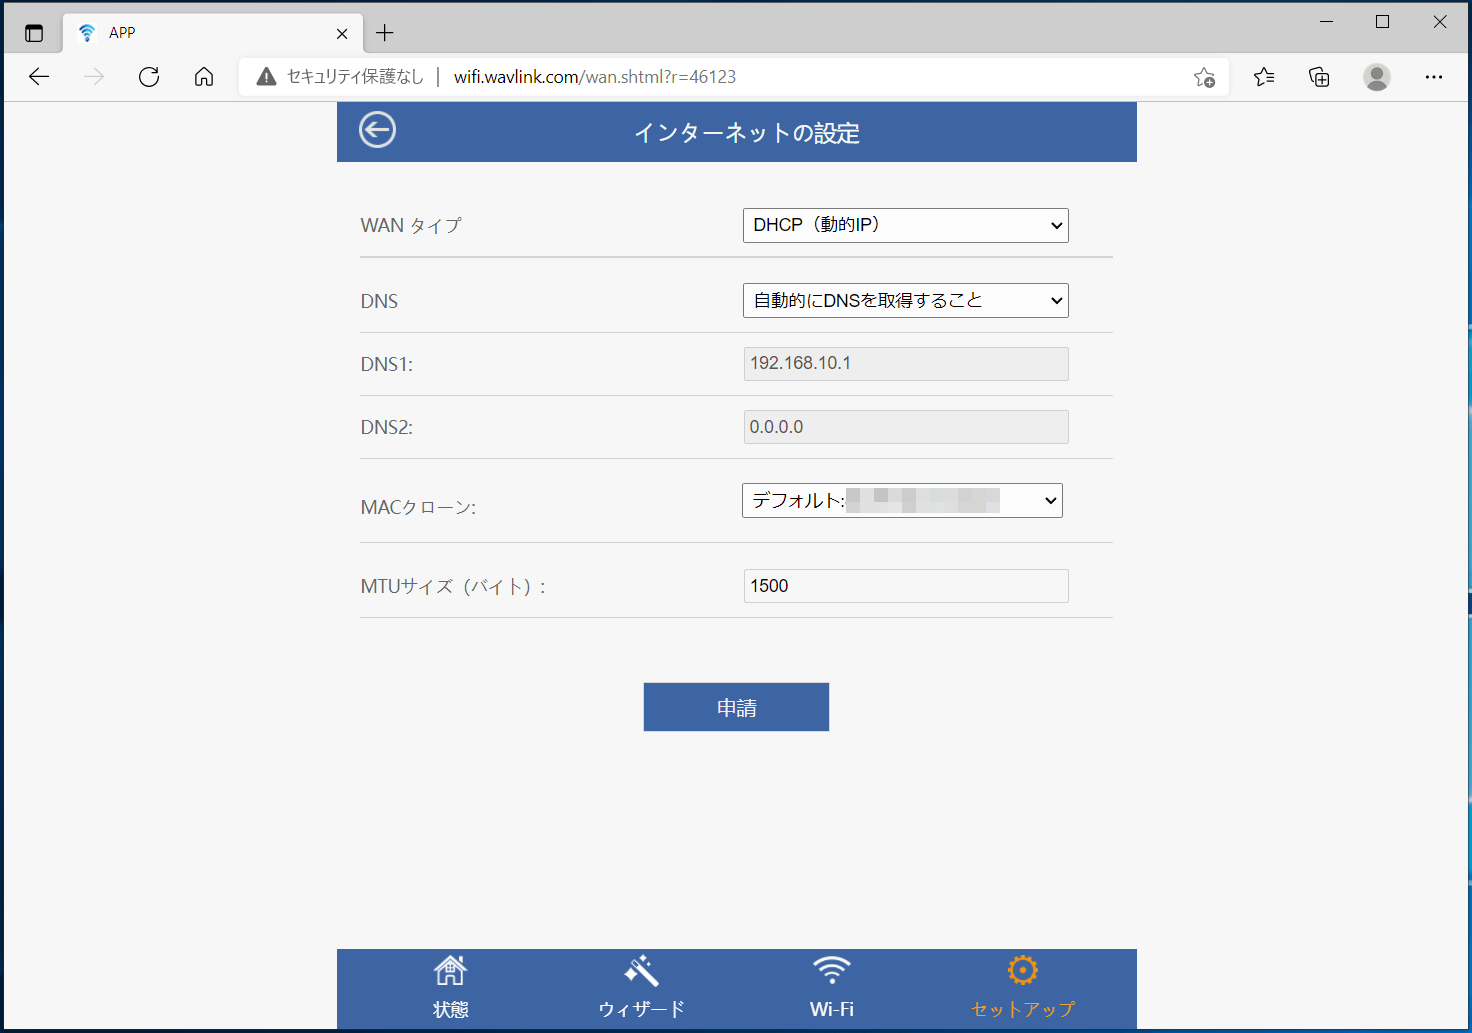This screenshot has width=1472, height=1033.
Task: Refresh the browser page
Action: click(x=149, y=77)
